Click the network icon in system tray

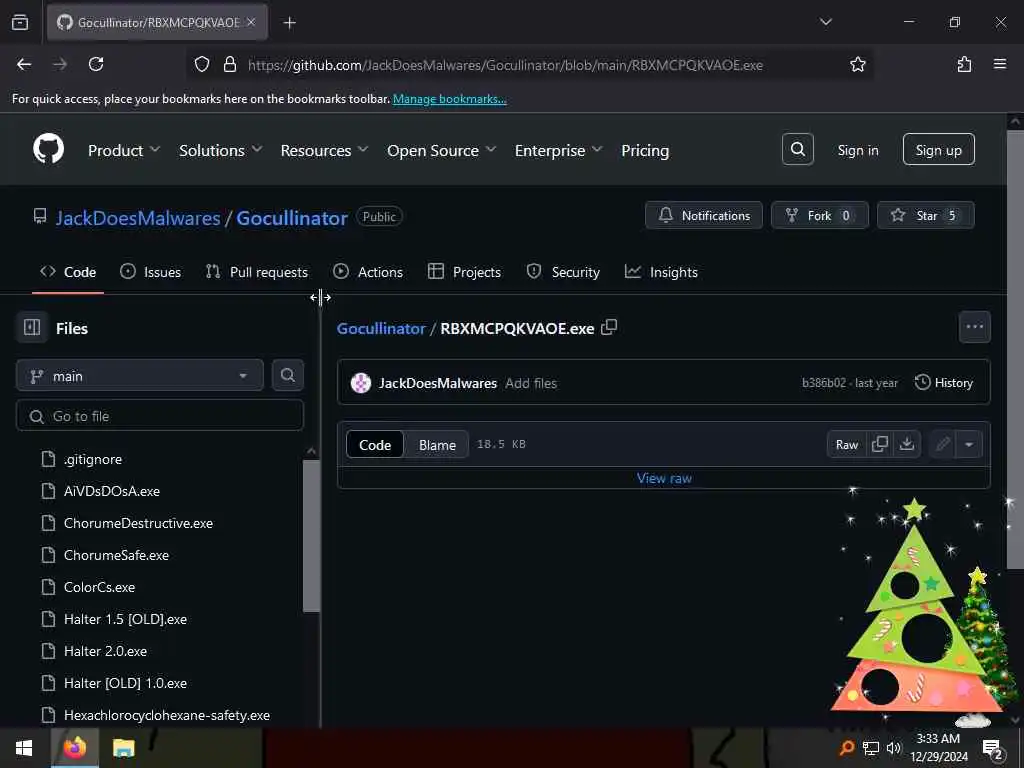point(871,748)
